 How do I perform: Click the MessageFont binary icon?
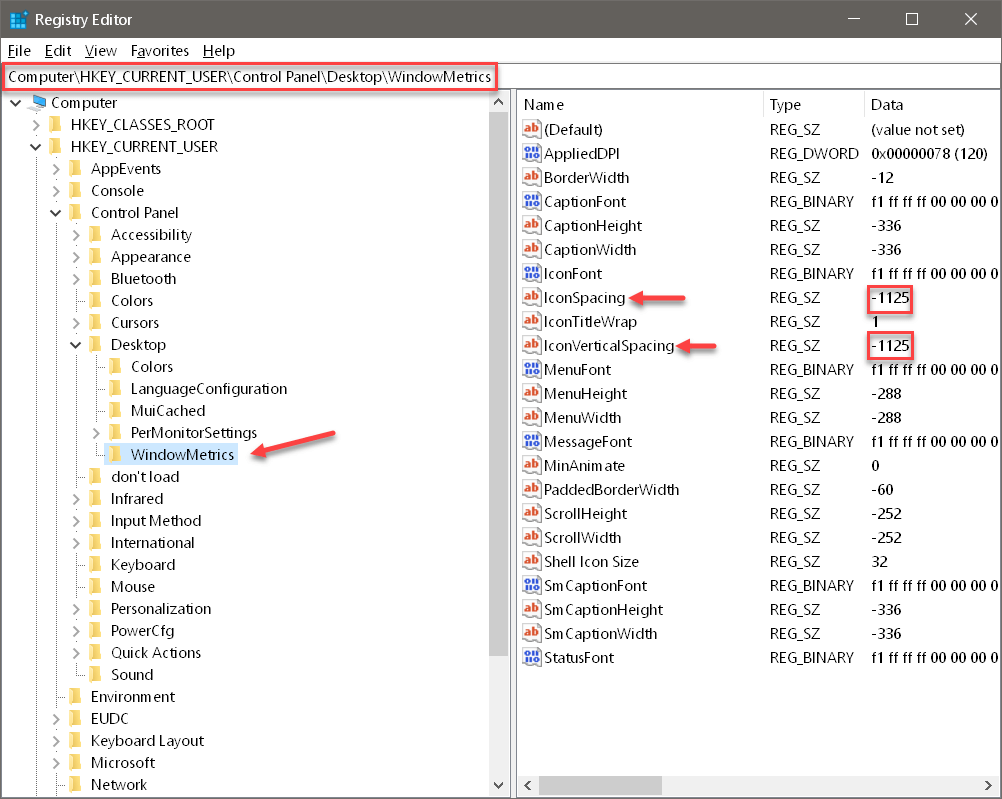coord(531,441)
